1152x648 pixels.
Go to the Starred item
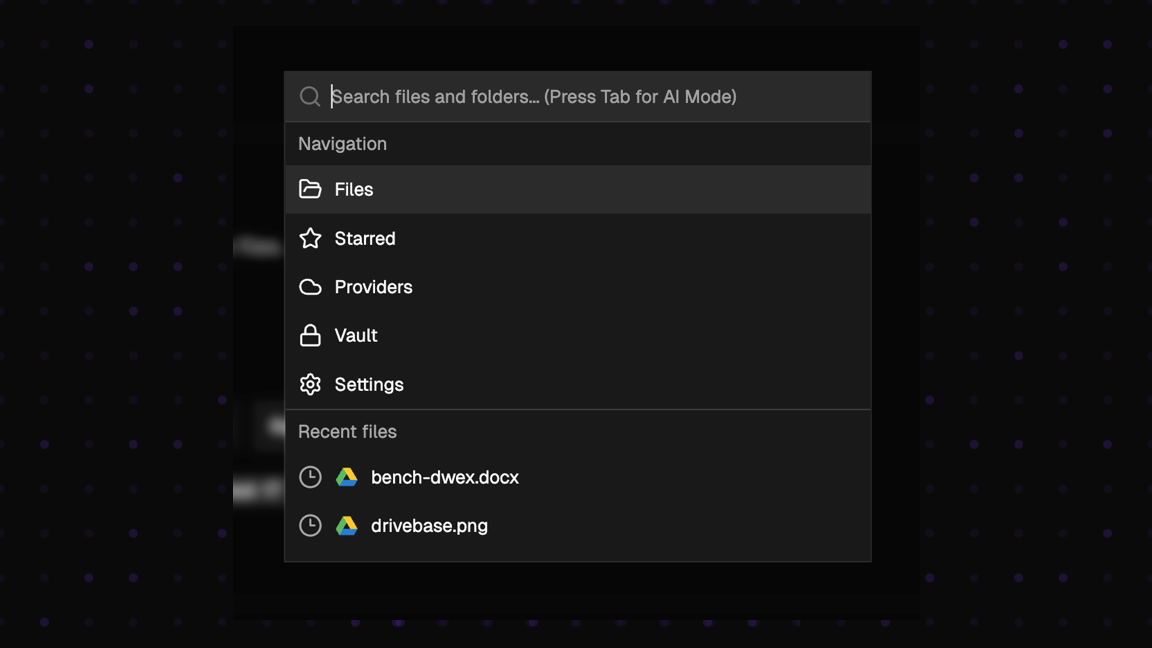click(x=365, y=239)
